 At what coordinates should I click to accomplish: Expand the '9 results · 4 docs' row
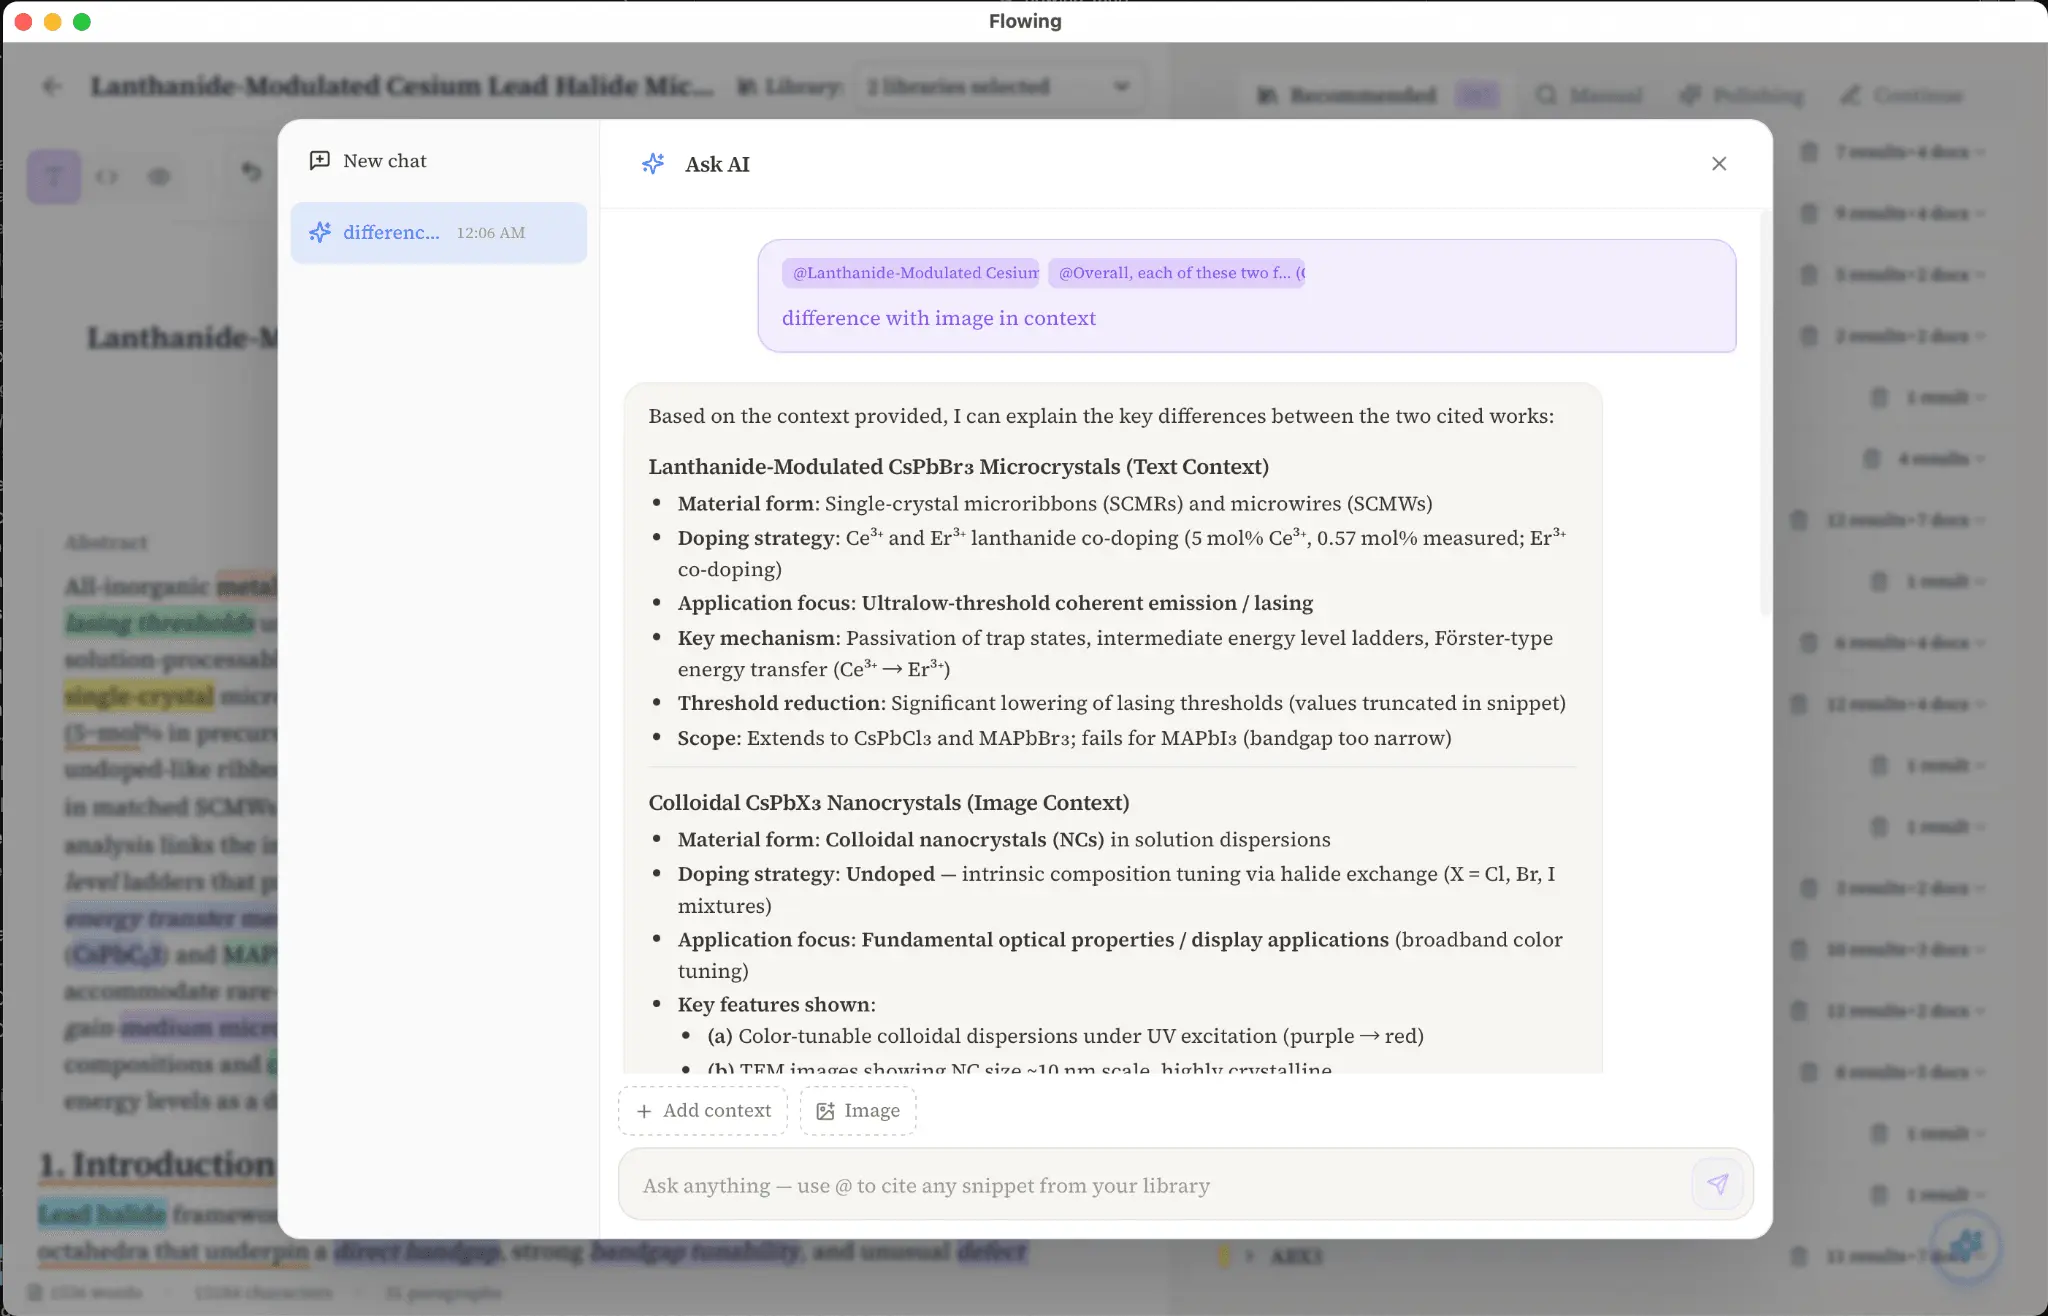(x=1908, y=213)
